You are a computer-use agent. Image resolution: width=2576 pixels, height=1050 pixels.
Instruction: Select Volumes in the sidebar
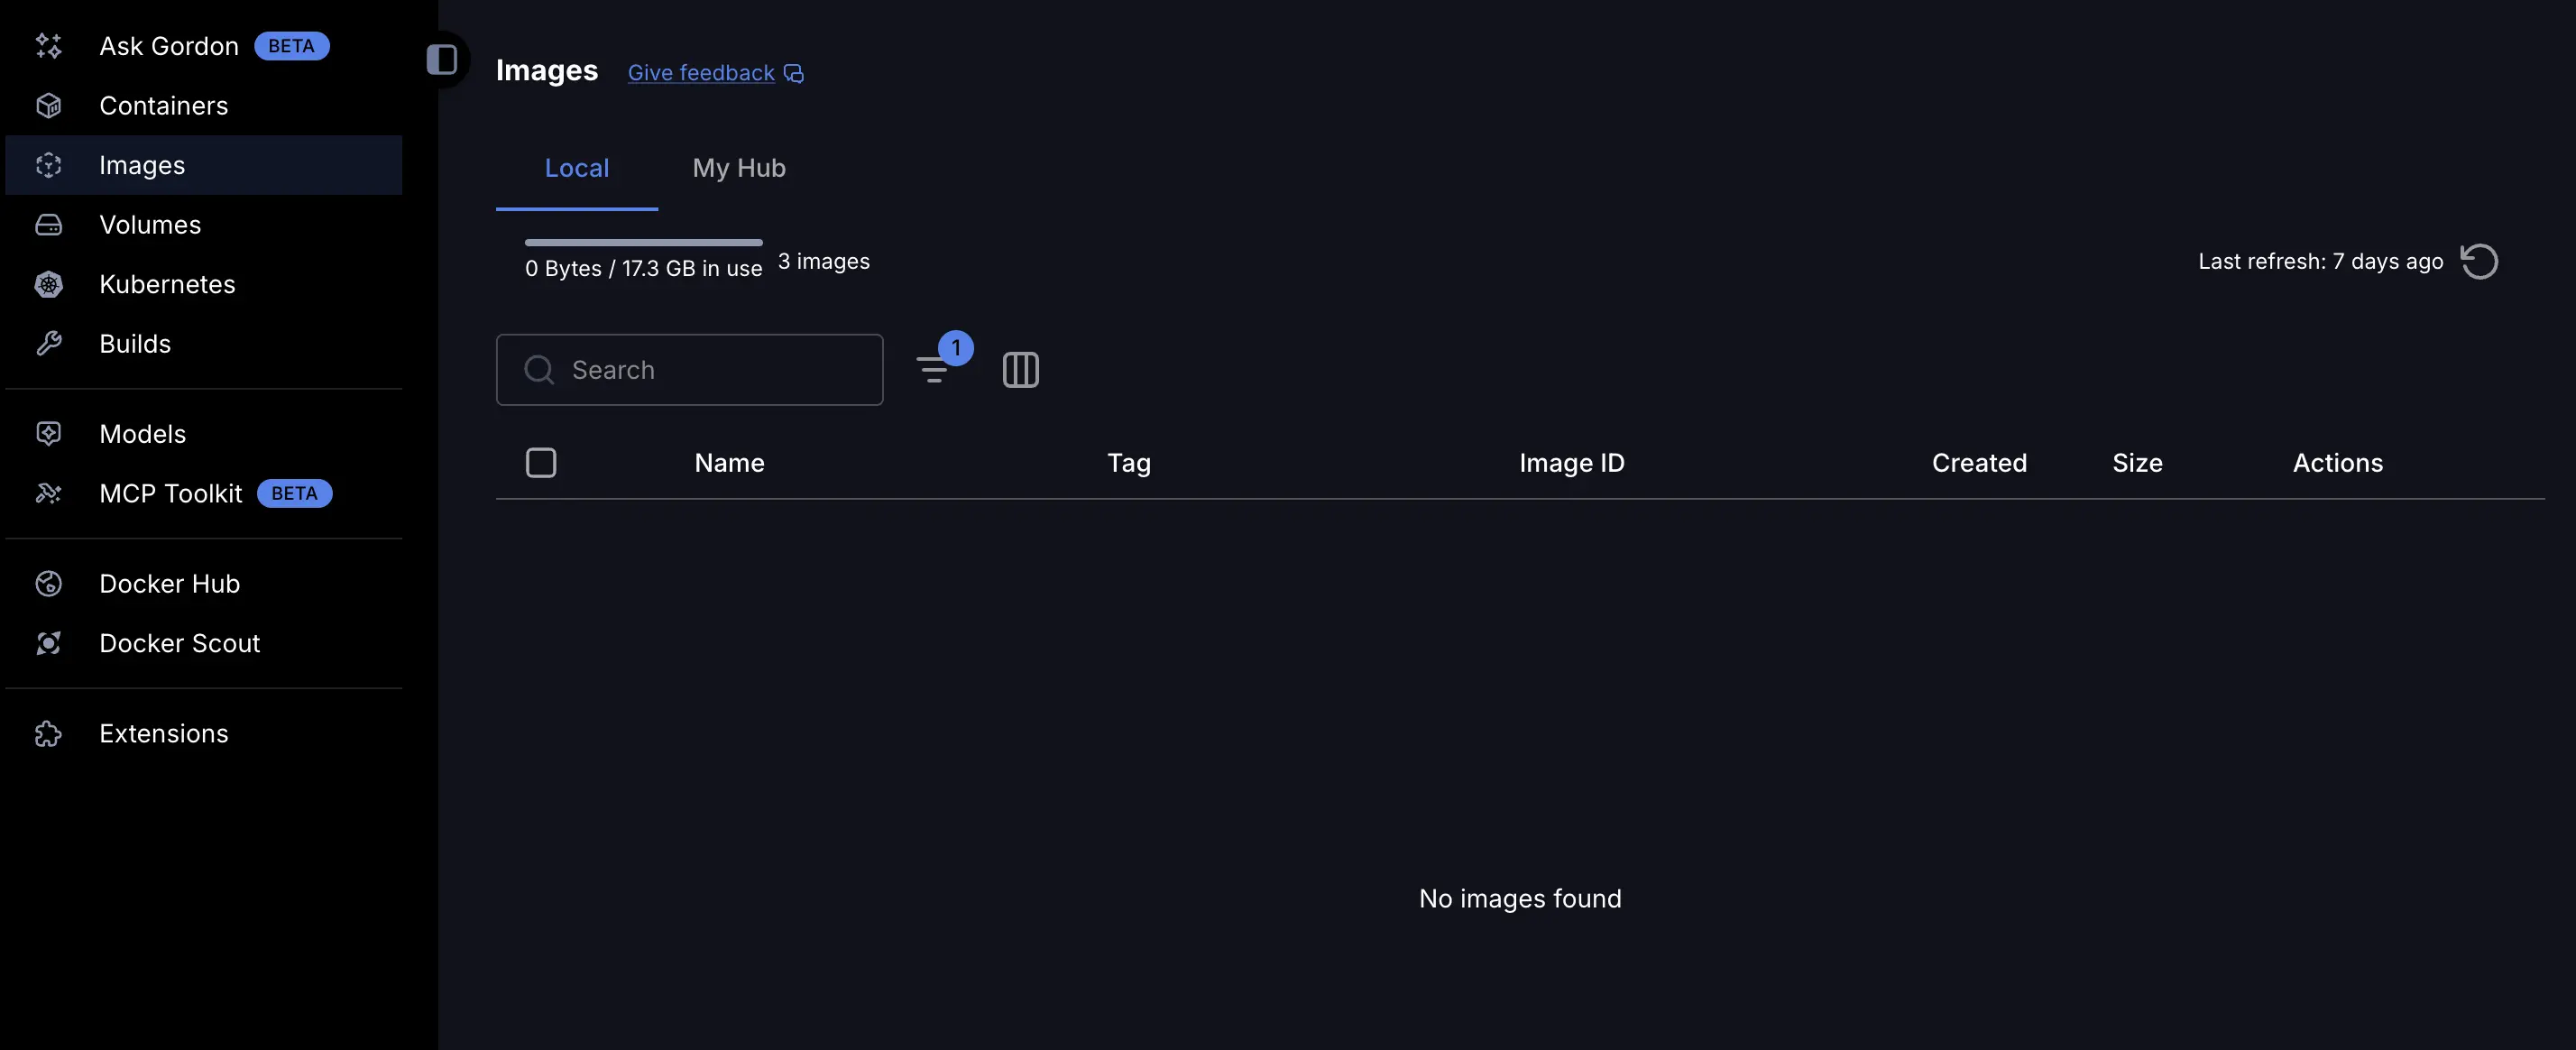point(150,224)
